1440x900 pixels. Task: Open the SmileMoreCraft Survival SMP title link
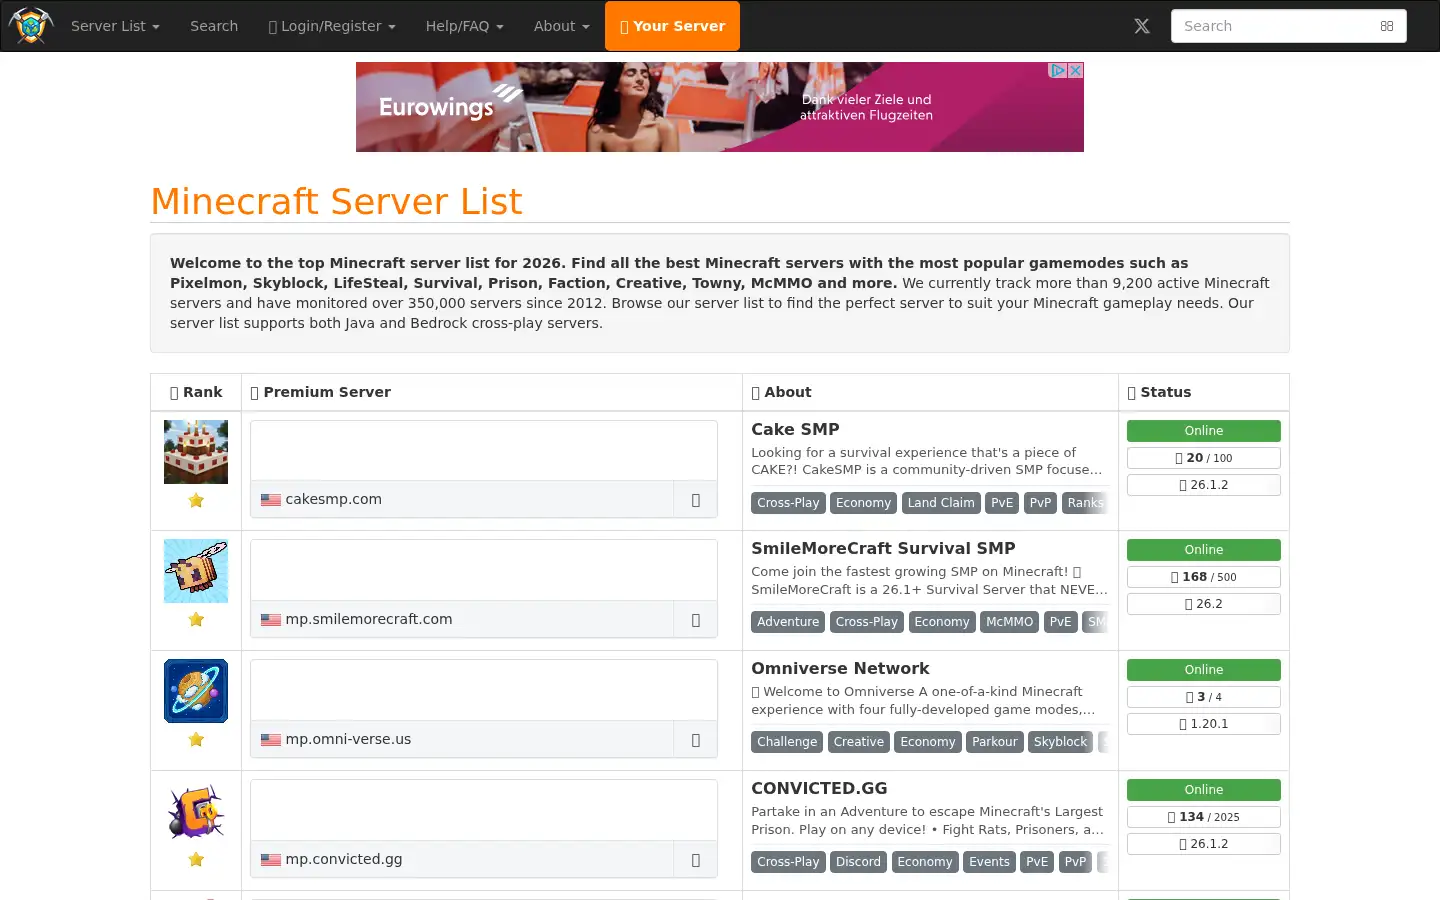coord(883,548)
